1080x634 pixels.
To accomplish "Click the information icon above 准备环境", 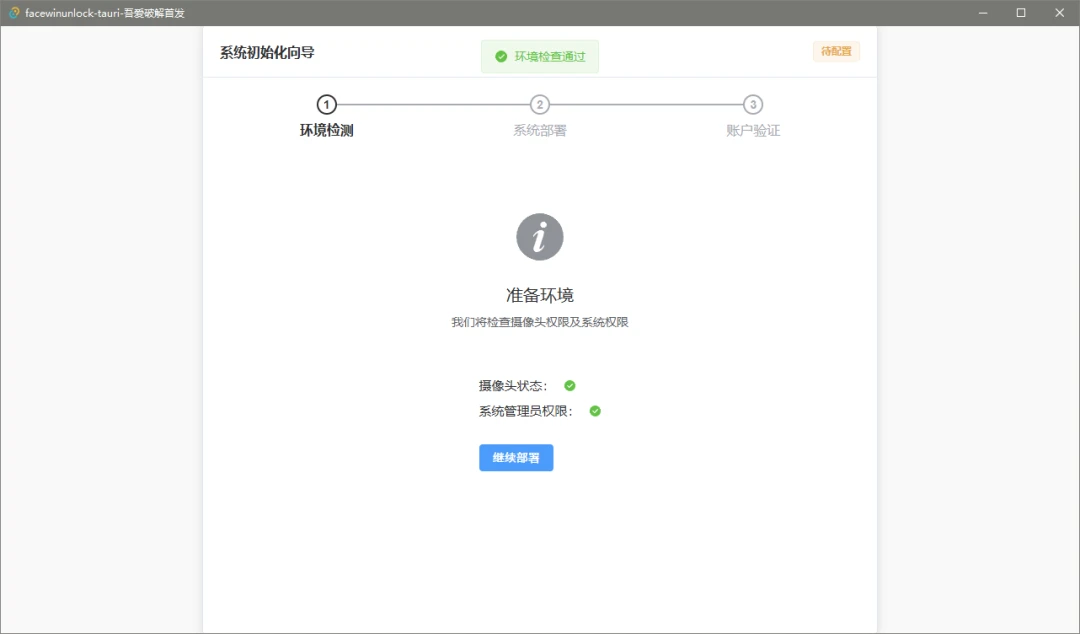I will click(539, 236).
